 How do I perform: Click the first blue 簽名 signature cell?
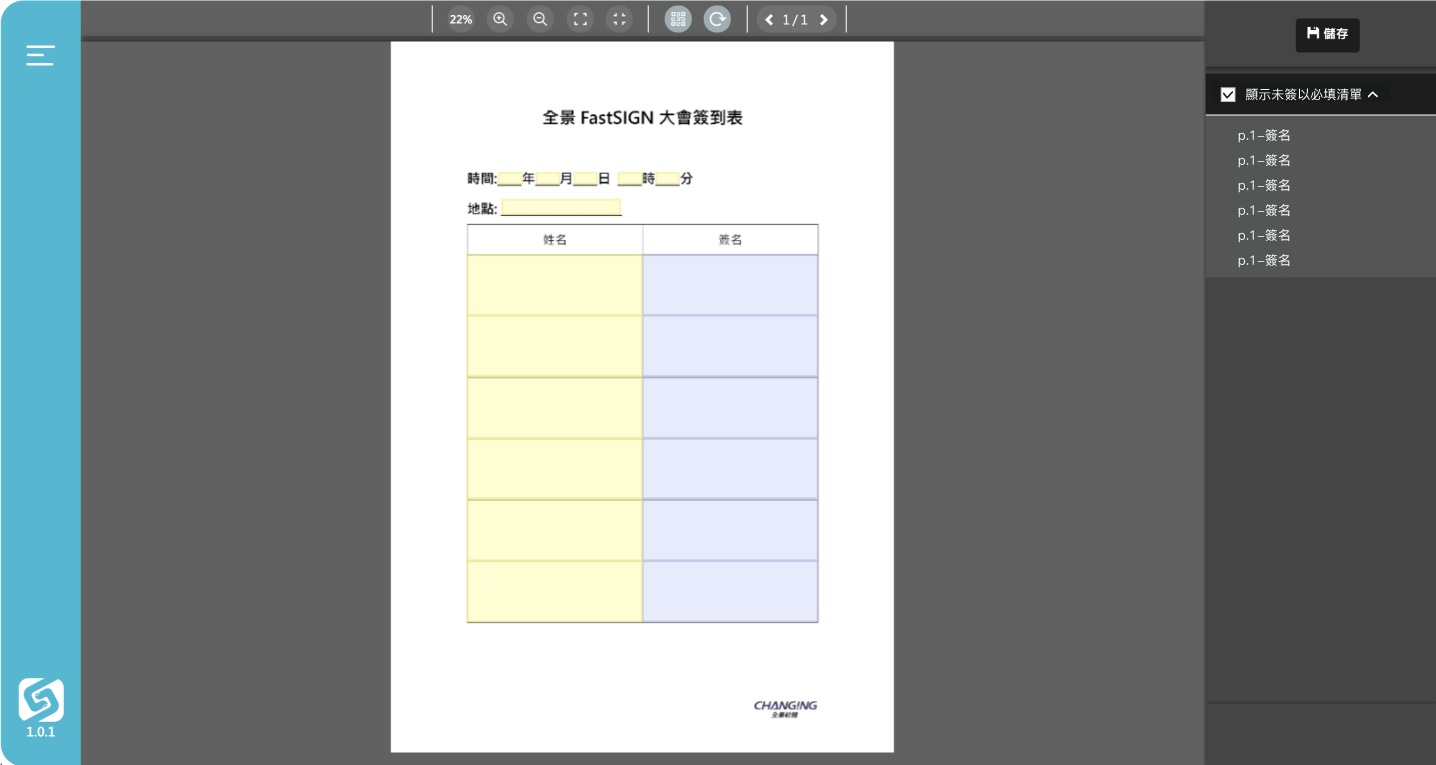pos(730,285)
